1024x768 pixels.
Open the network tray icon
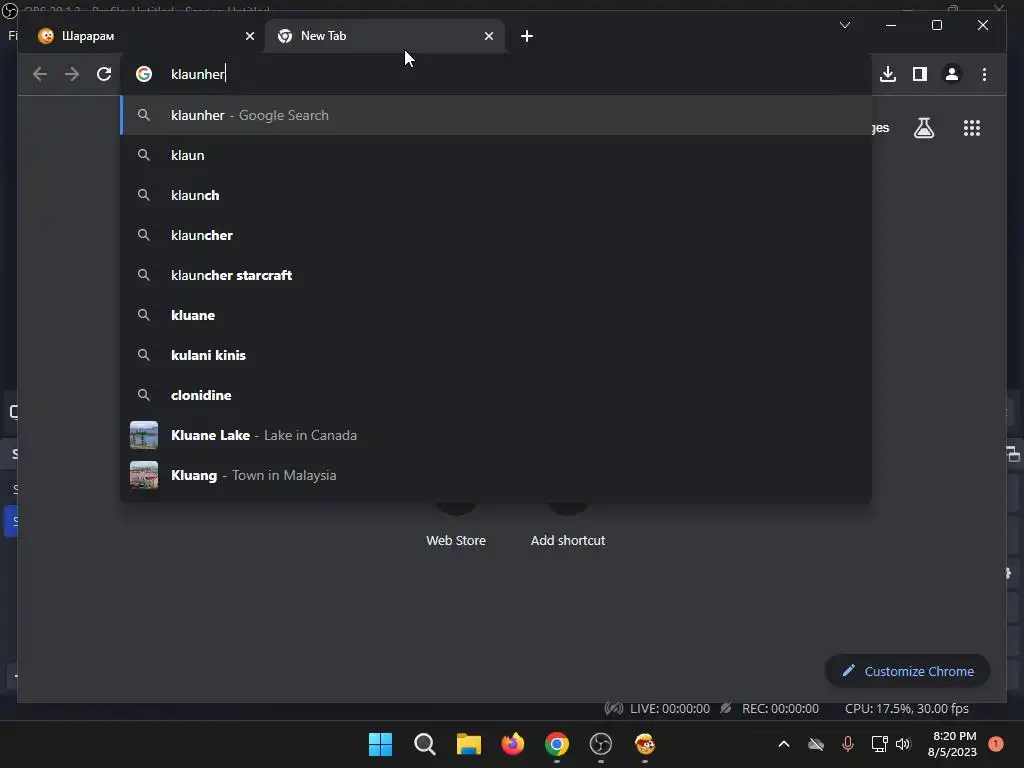[879, 744]
